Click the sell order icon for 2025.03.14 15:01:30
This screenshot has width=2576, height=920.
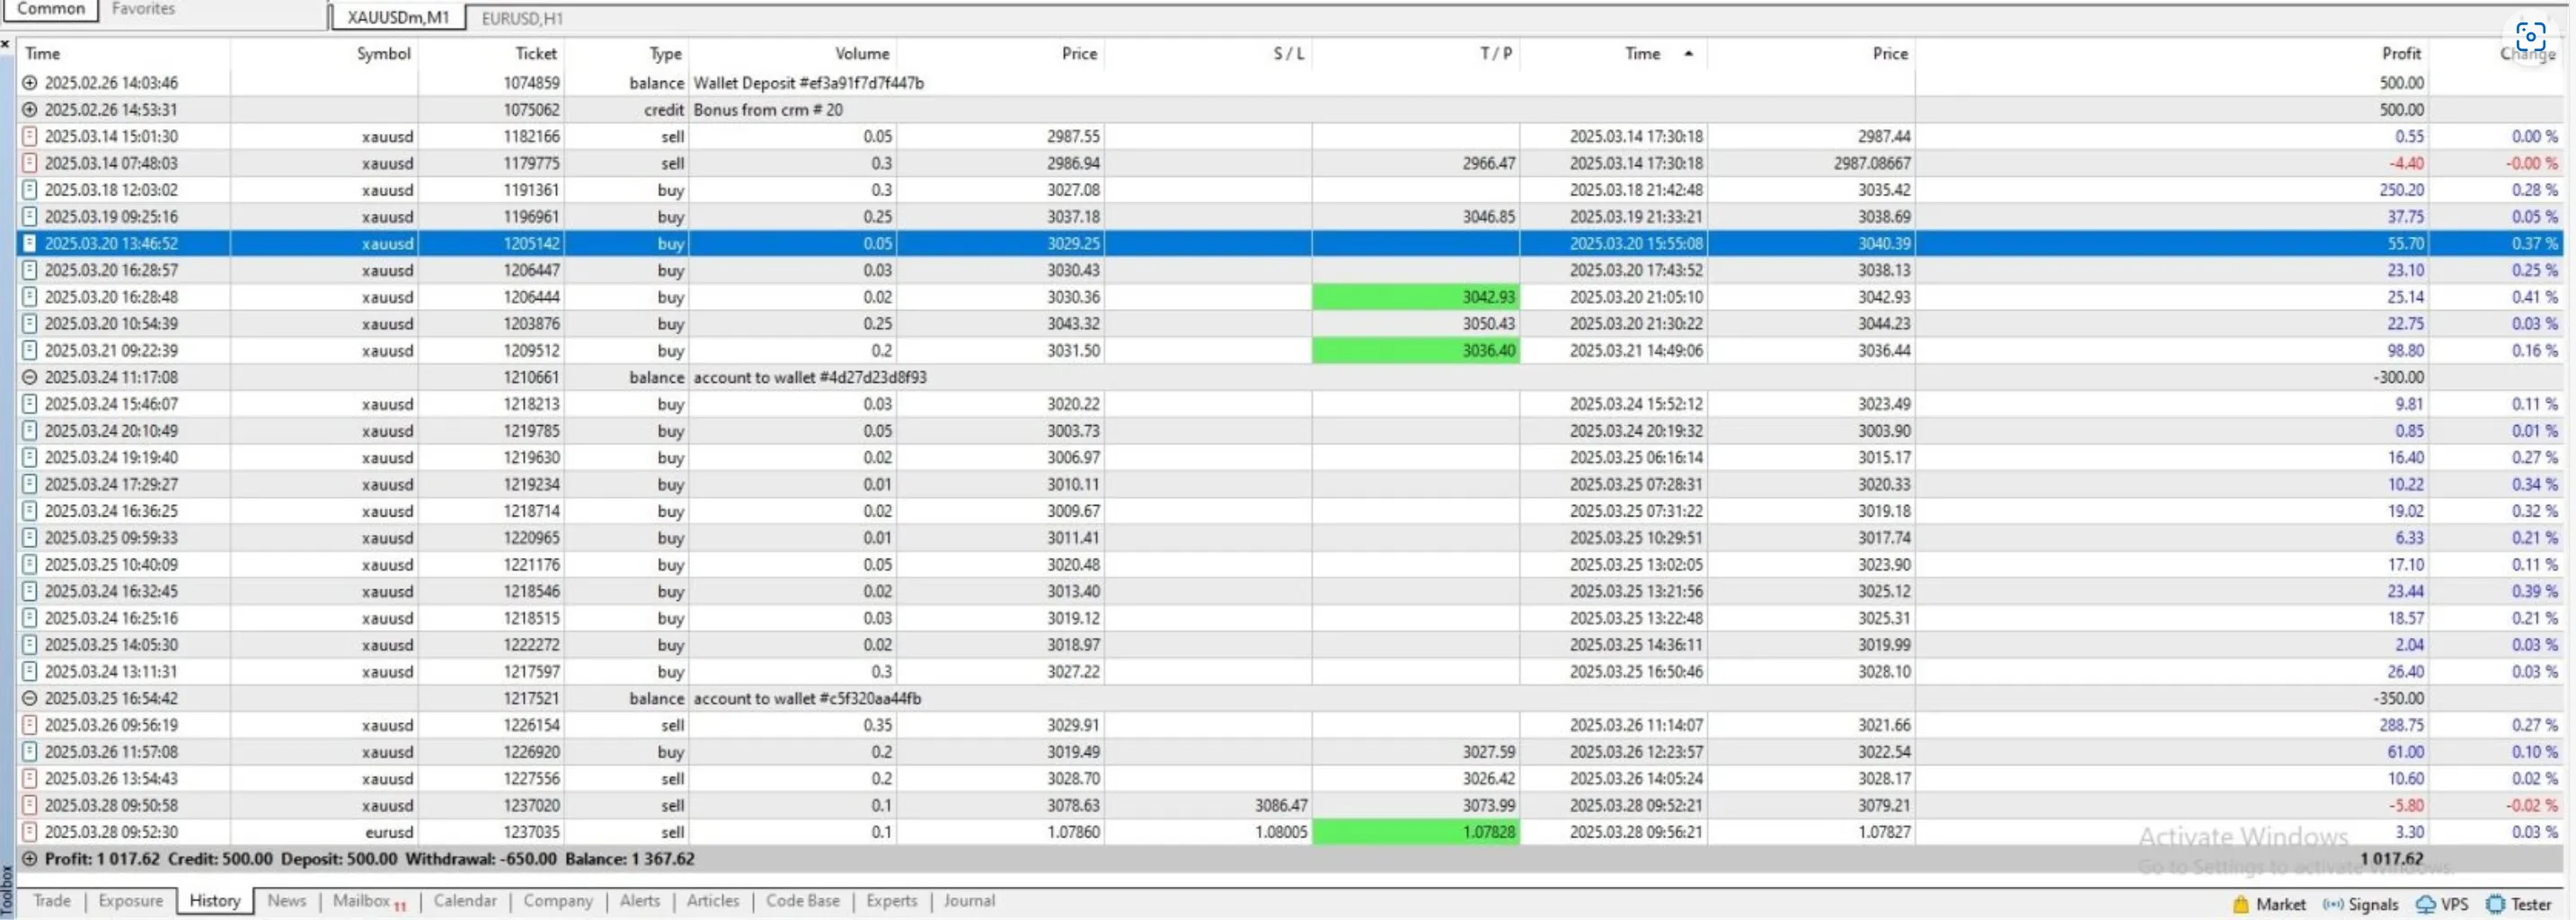(30, 136)
